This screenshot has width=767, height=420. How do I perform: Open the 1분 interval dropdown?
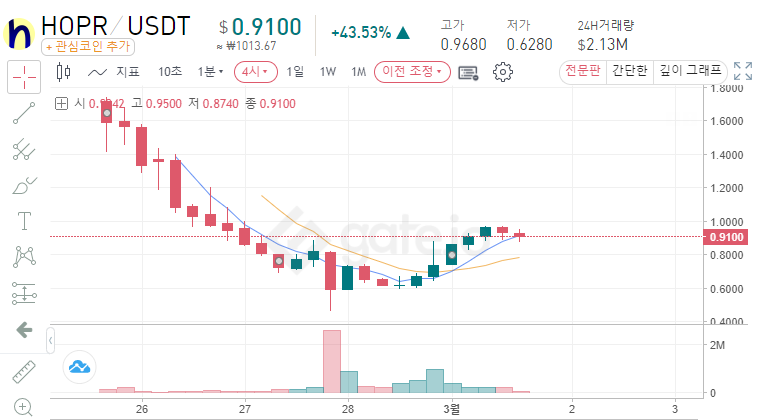point(210,72)
